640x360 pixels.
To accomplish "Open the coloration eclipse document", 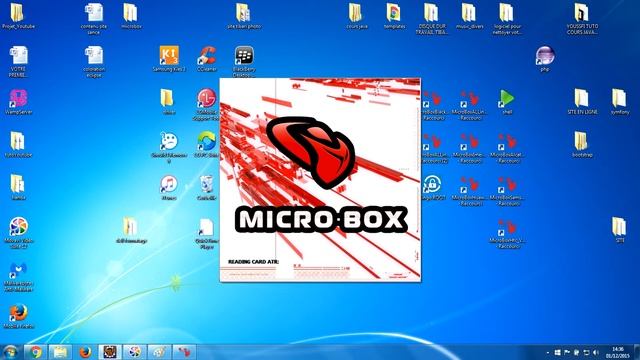I will pyautogui.click(x=94, y=62).
